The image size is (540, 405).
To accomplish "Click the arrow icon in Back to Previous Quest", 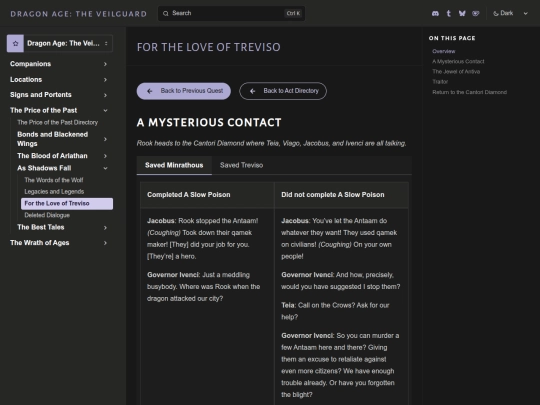I will 149,91.
